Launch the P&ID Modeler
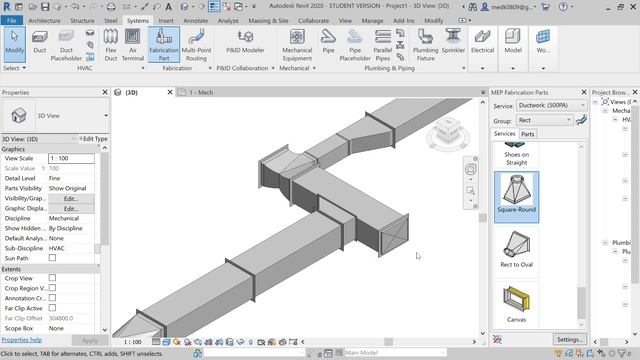Image resolution: width=640 pixels, height=360 pixels. pos(245,42)
